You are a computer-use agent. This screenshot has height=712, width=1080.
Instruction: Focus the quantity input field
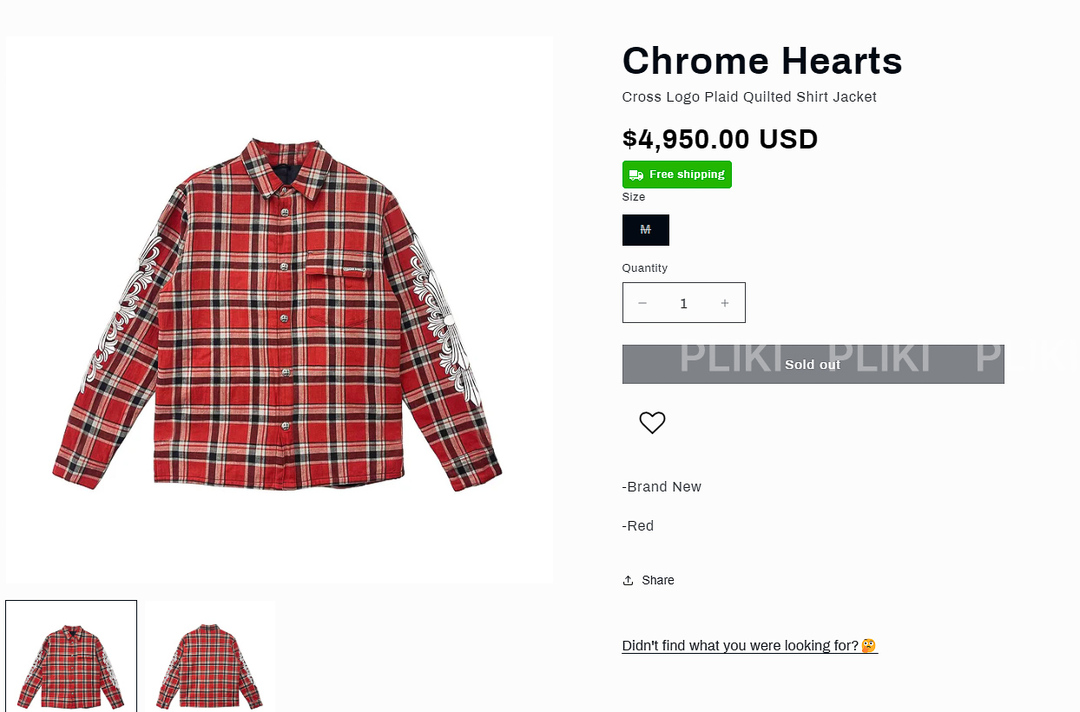click(684, 303)
